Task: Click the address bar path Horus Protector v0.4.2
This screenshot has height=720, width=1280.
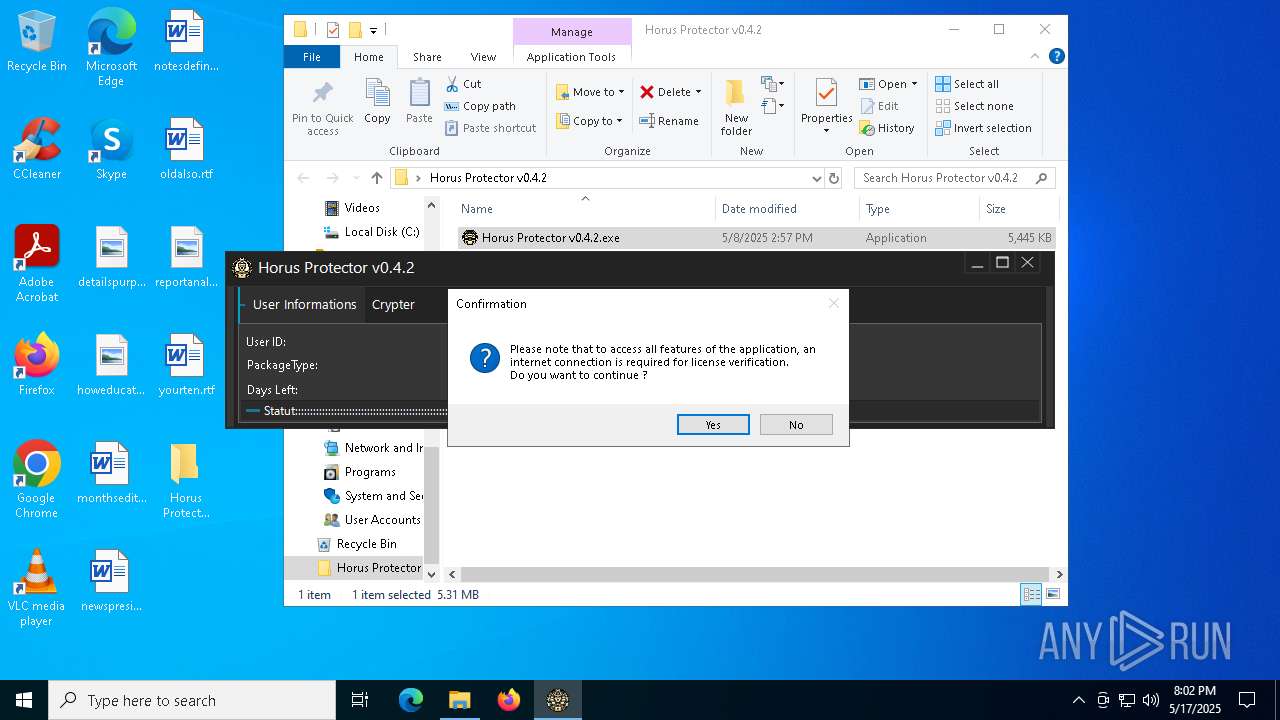Action: pos(488,178)
